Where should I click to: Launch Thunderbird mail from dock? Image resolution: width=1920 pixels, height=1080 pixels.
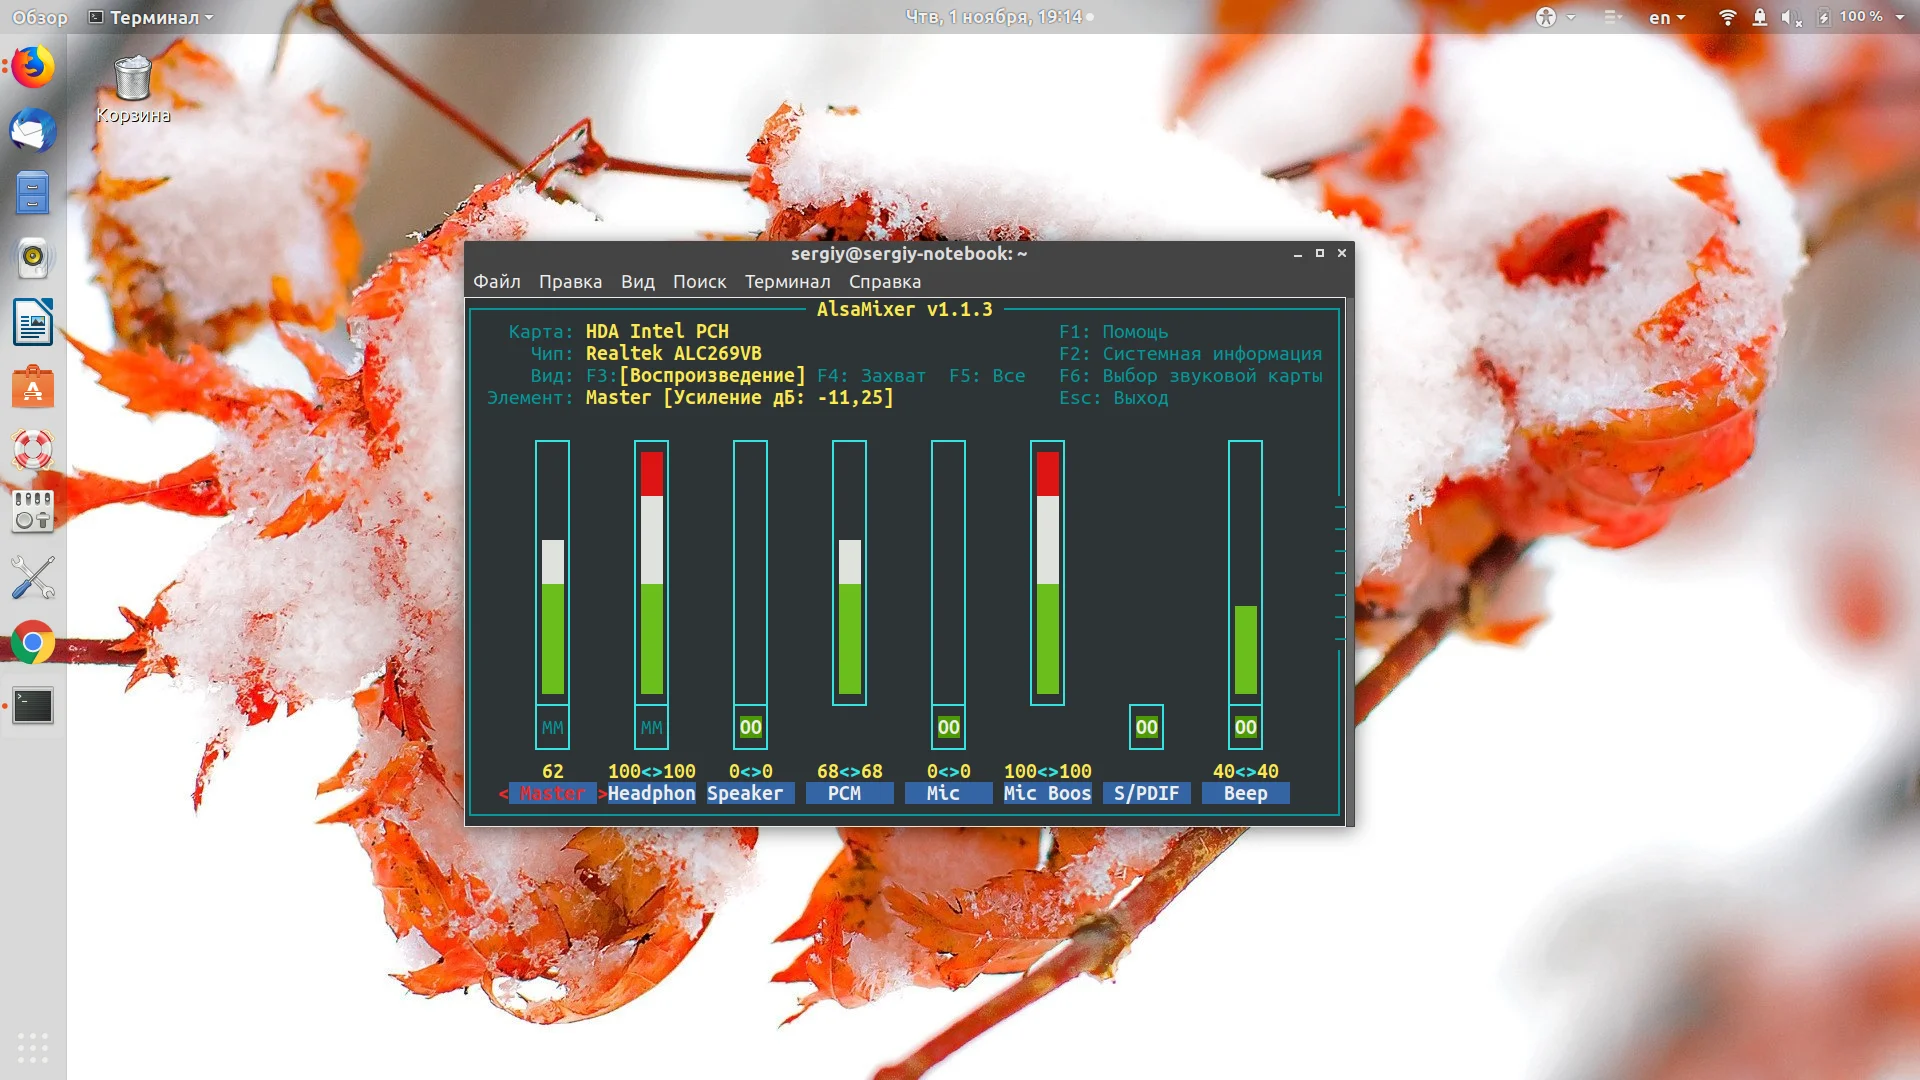coord(33,131)
